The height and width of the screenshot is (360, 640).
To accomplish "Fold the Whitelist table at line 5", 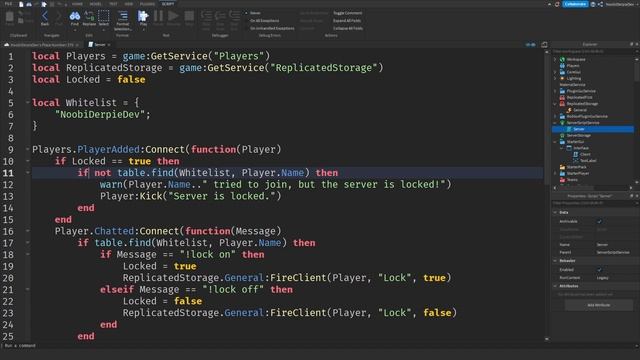I will 28,102.
